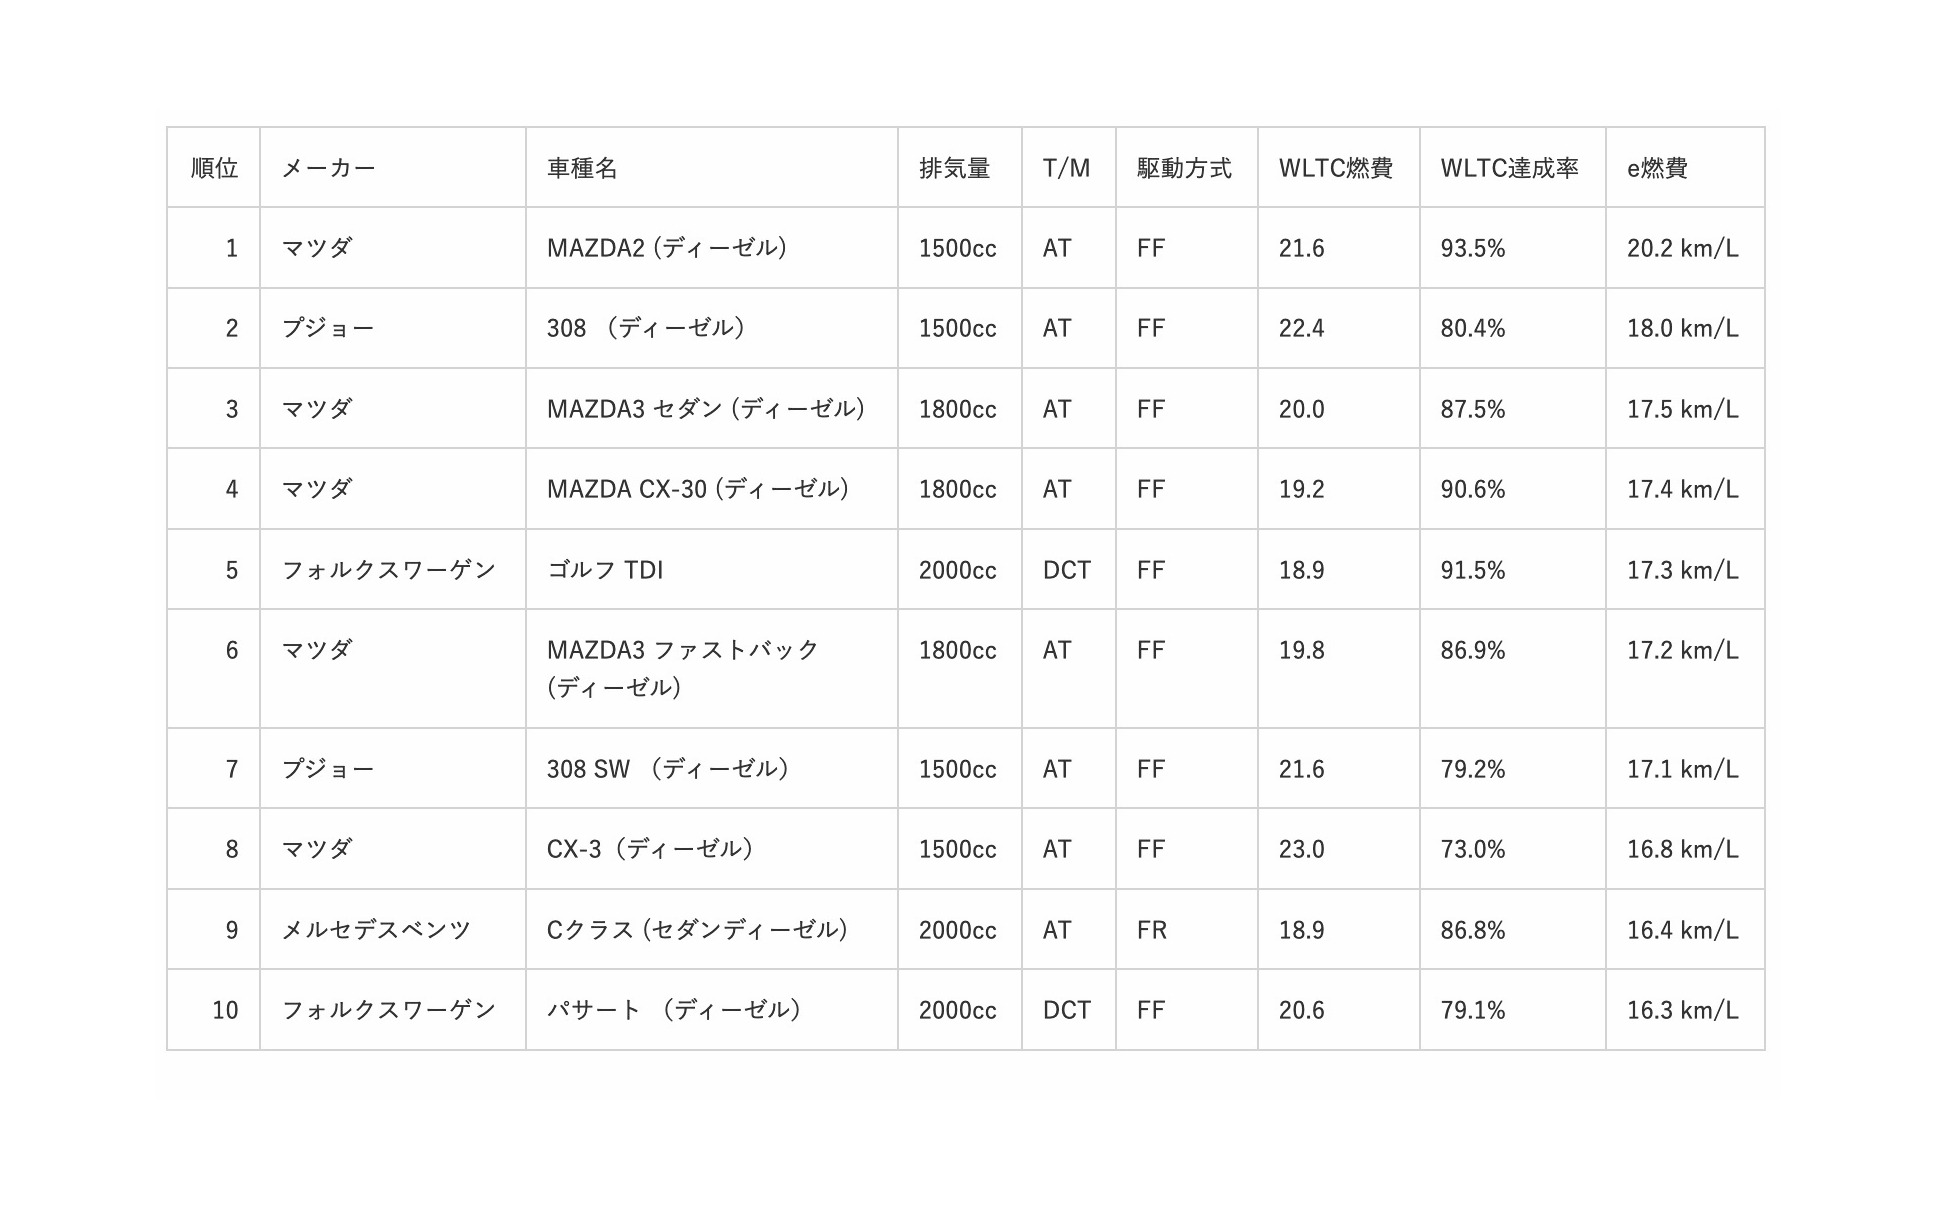Click the メーカー column header
Viewport: 1936px width, 1210px height.
[x=328, y=168]
